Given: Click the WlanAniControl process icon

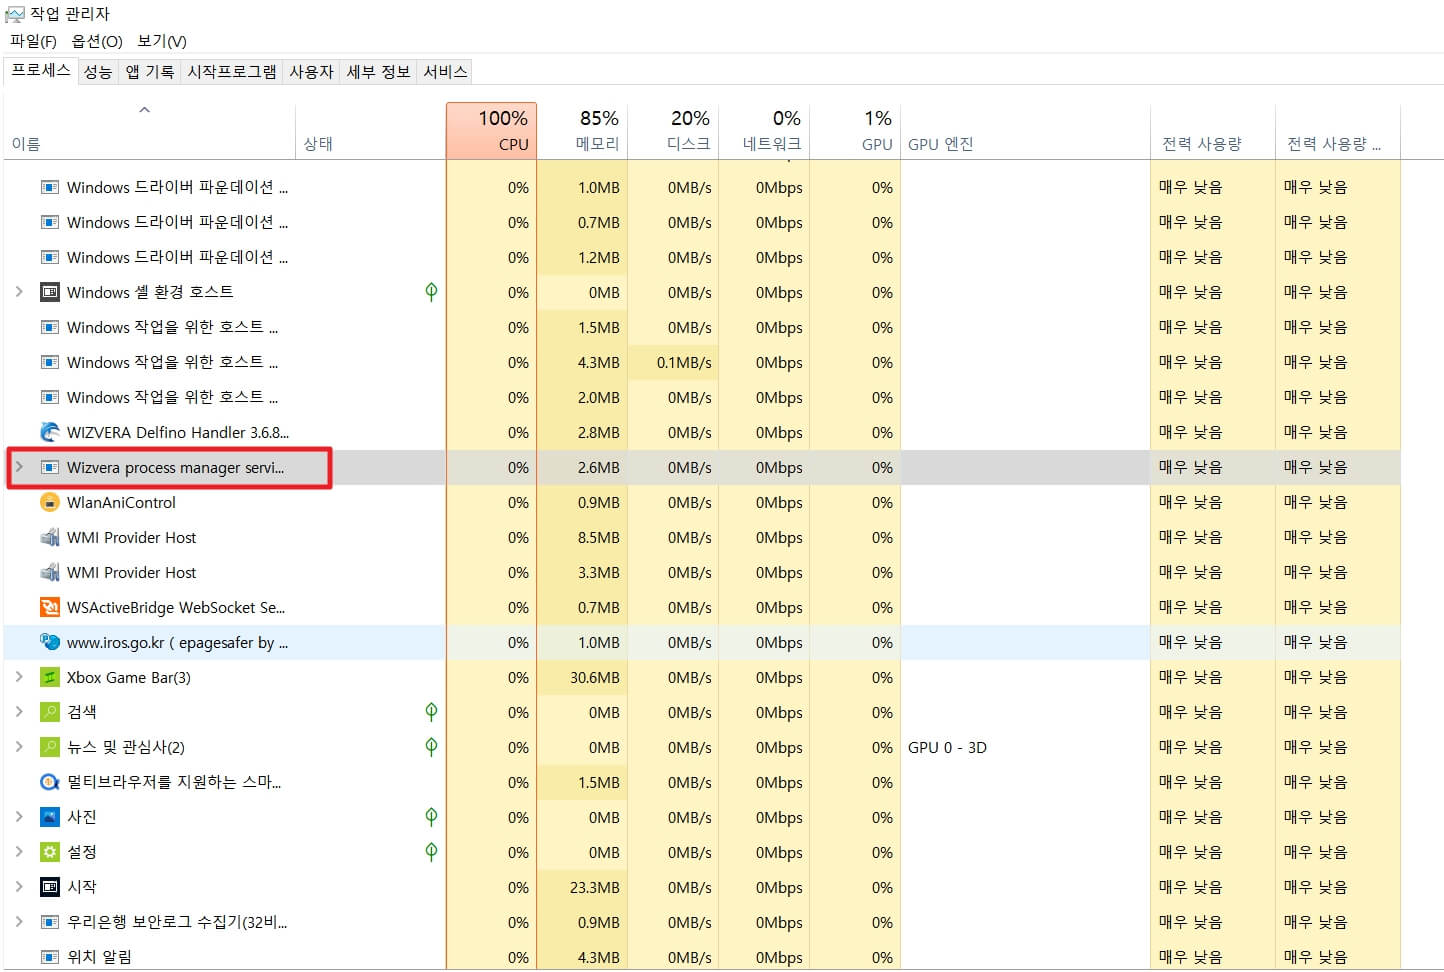Looking at the screenshot, I should click(49, 502).
